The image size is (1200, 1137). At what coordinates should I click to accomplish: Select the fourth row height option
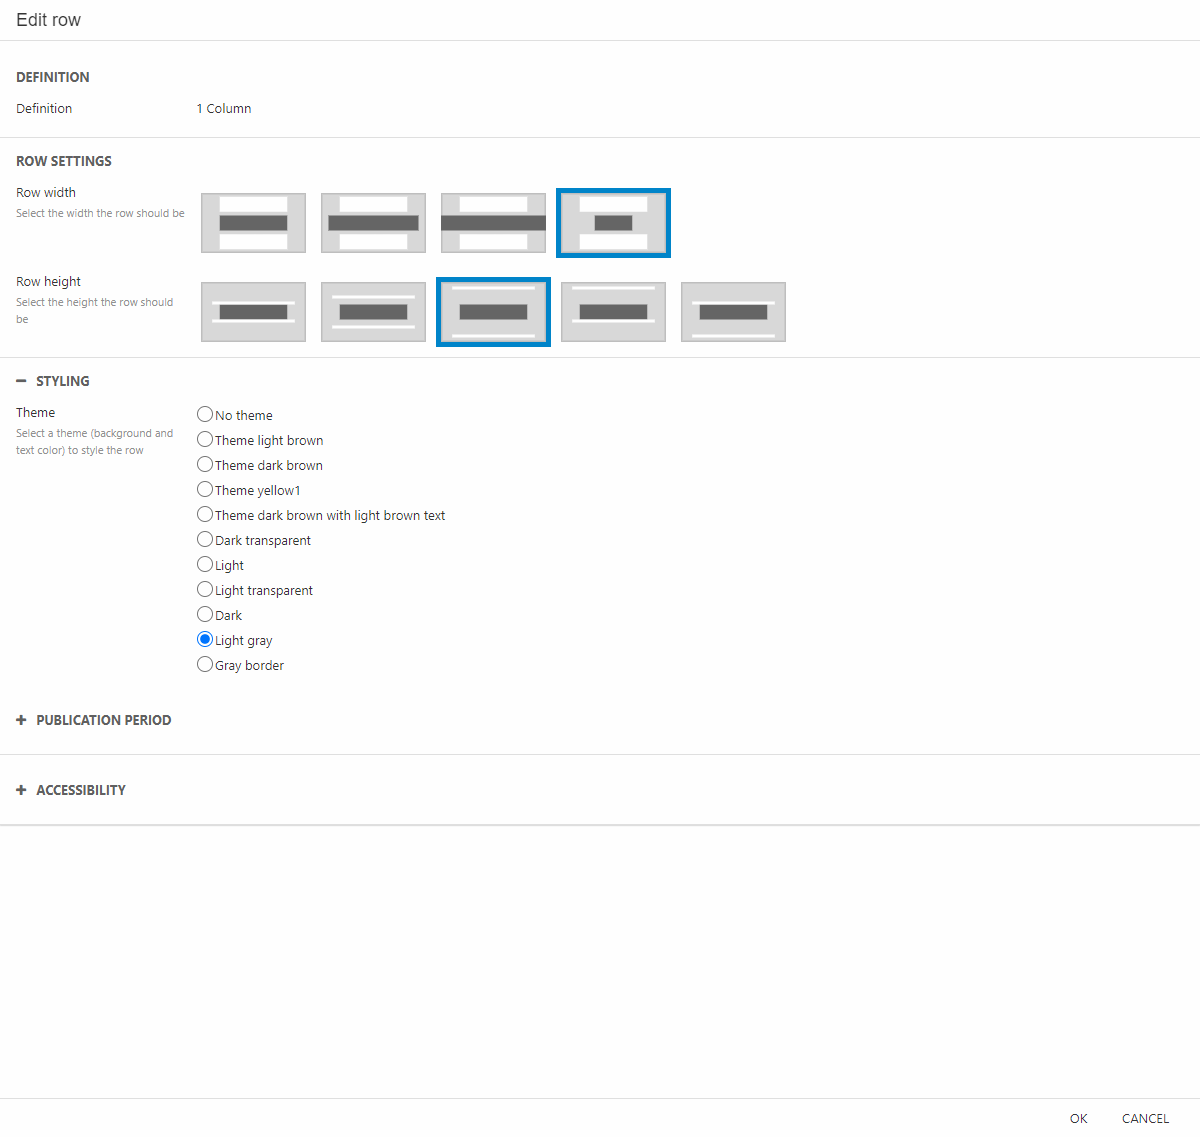pyautogui.click(x=613, y=312)
